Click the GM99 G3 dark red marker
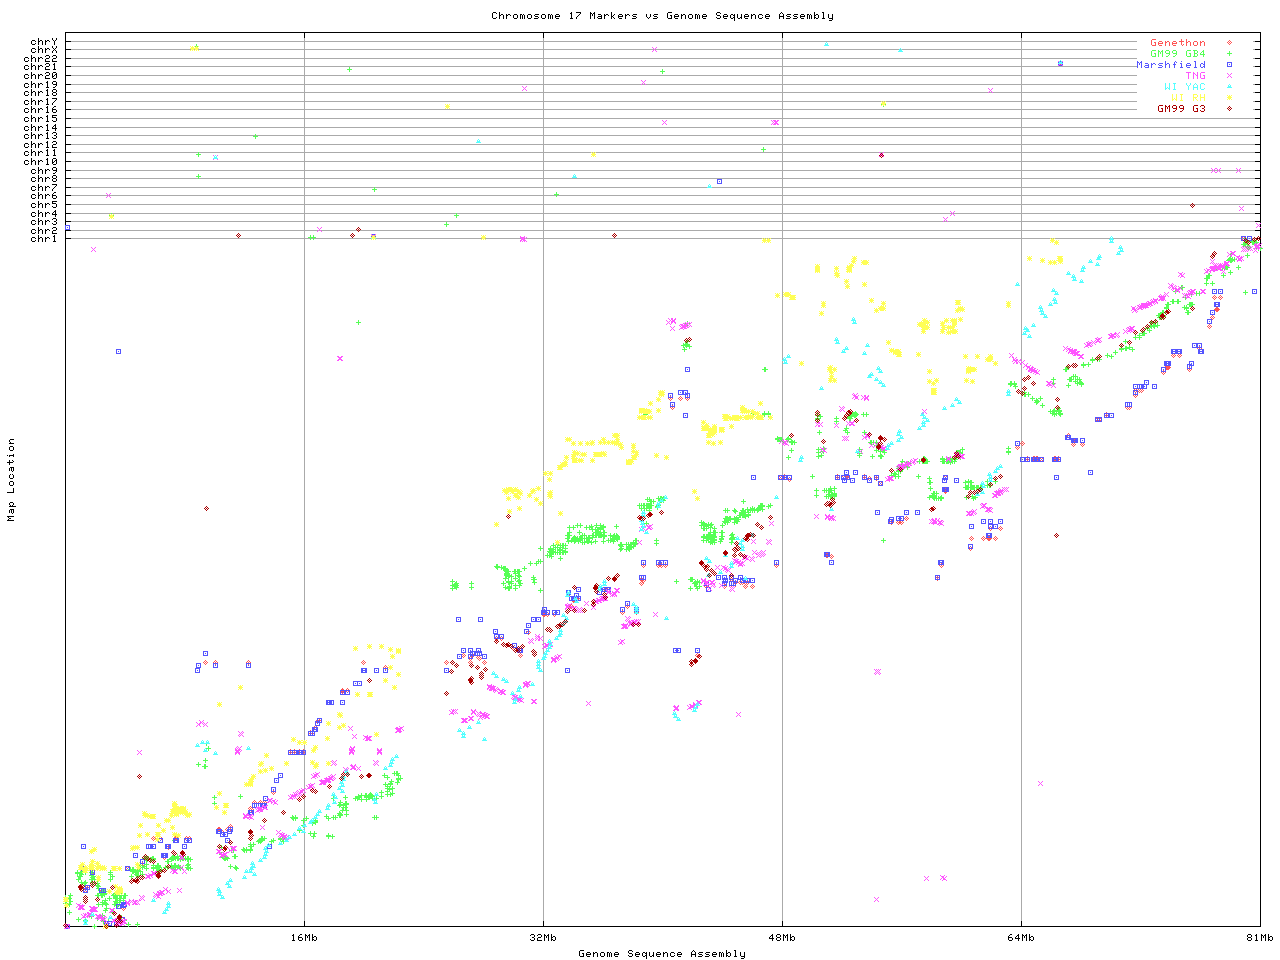This screenshot has width=1280, height=960. pyautogui.click(x=1229, y=109)
